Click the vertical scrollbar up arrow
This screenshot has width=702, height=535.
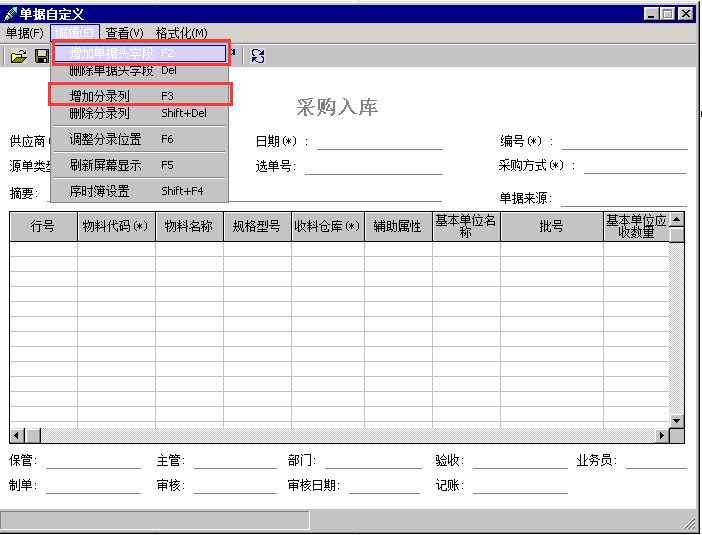[x=677, y=220]
